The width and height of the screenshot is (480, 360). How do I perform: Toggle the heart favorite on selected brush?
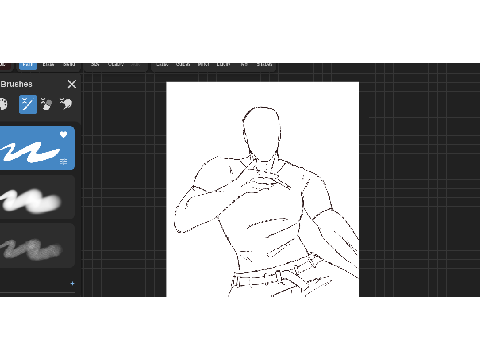coord(63,135)
